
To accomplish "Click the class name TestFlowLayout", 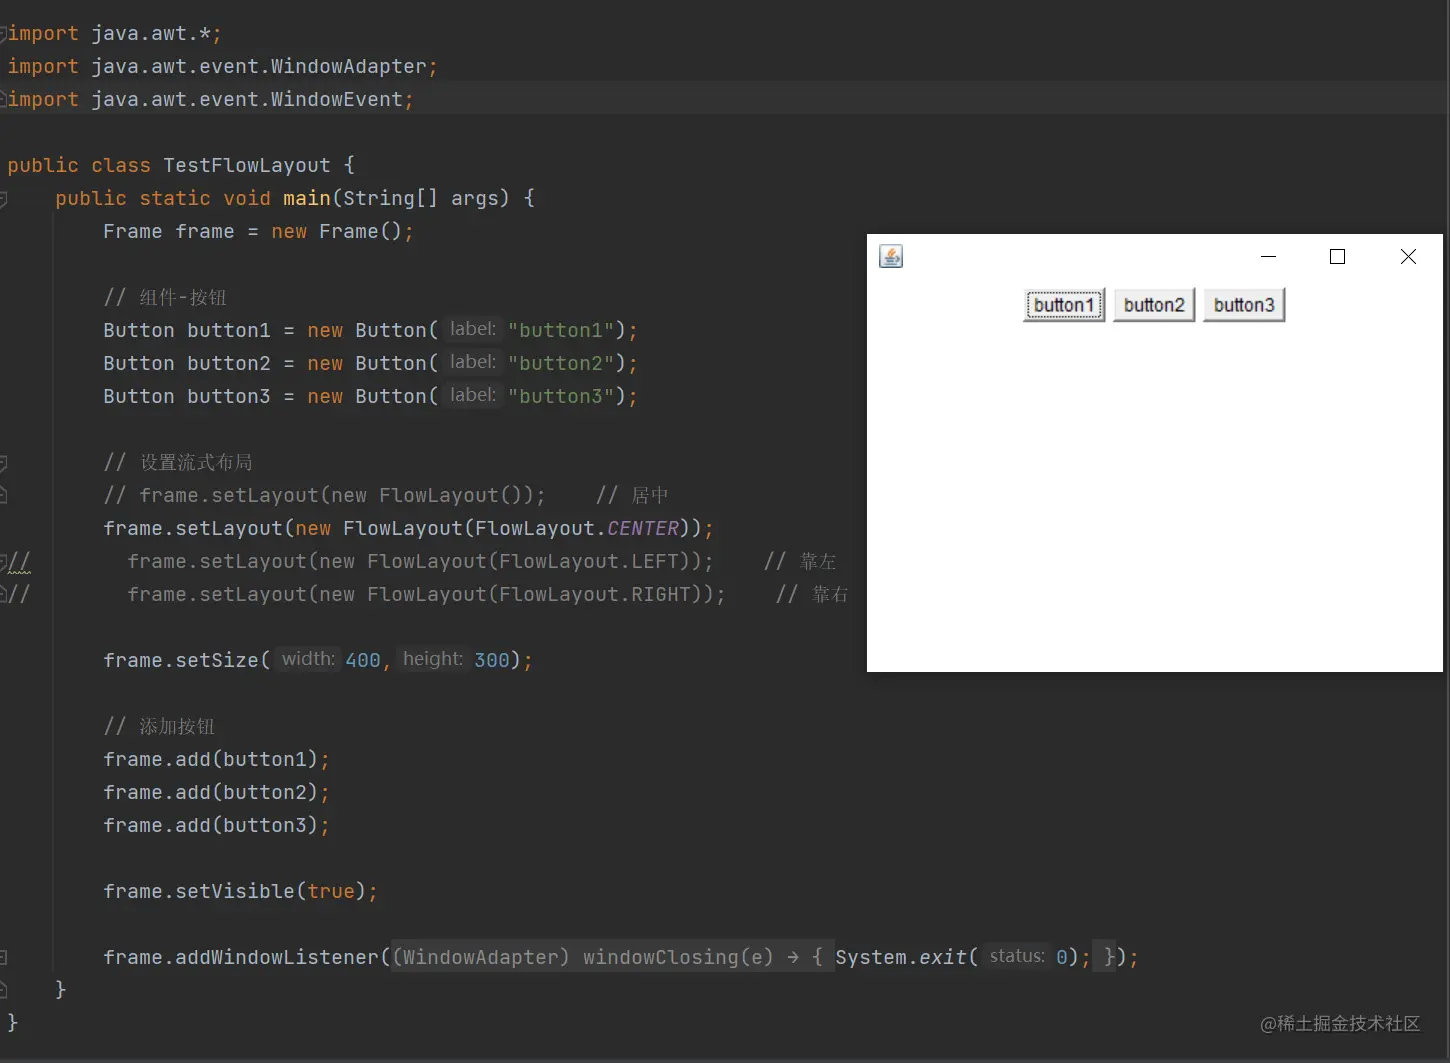I will coord(247,165).
